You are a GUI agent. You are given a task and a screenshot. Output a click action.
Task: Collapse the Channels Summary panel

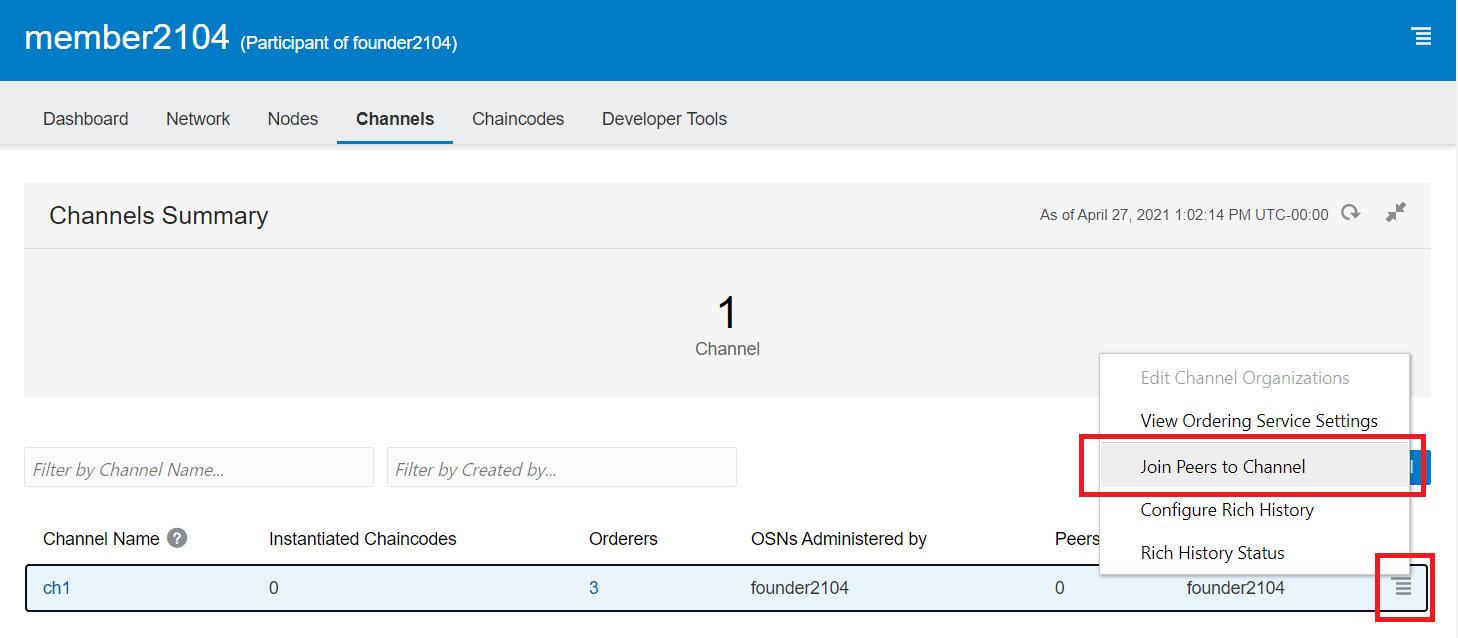pos(1396,213)
